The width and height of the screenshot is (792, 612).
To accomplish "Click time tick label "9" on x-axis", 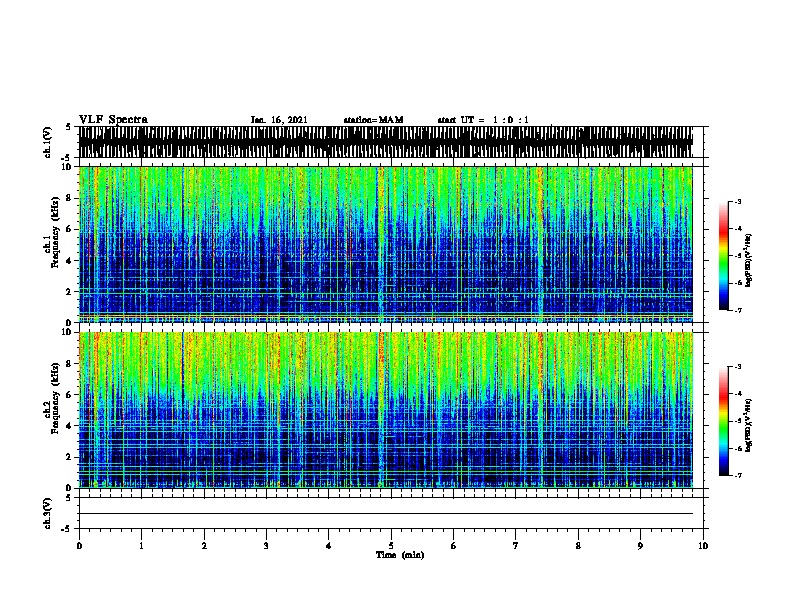I will point(640,546).
